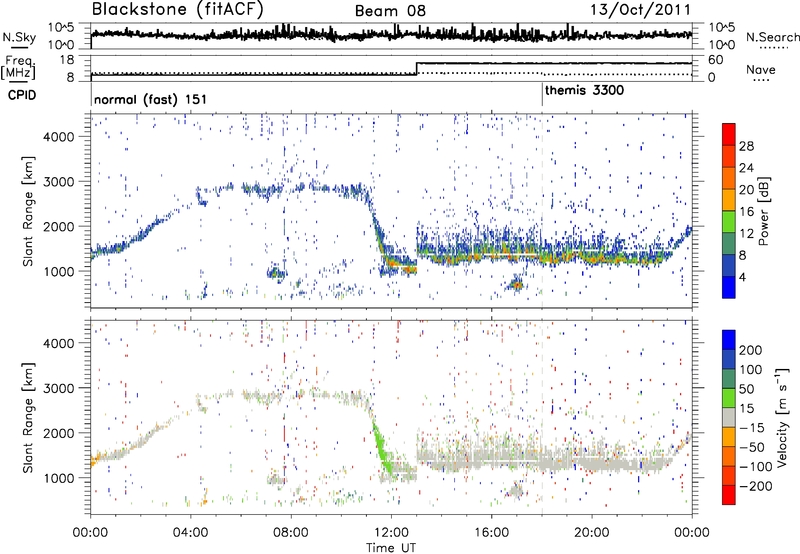Click the '16:00' time axis label
Viewport: 800px width, 554px height.
(491, 533)
